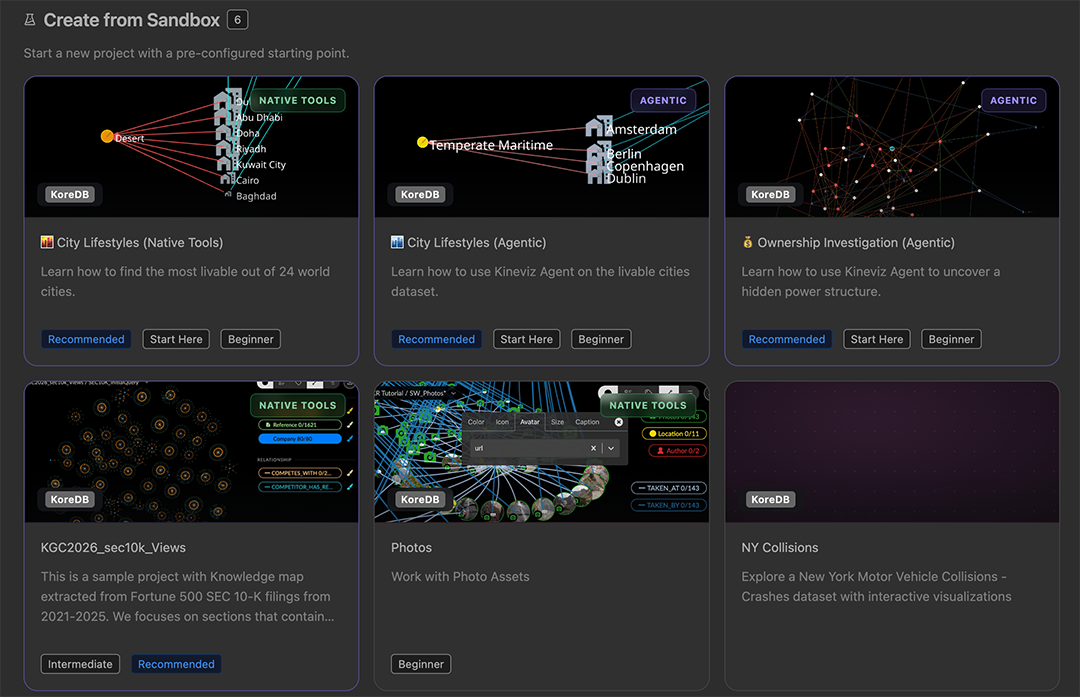Open the NY Collisions sandbox thumbnail
This screenshot has height=697, width=1080.
(892, 452)
